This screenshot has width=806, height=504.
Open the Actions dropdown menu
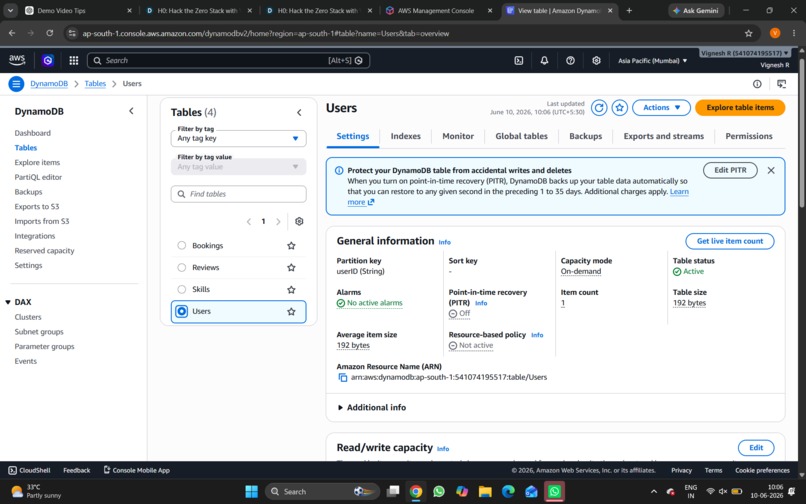click(x=661, y=107)
